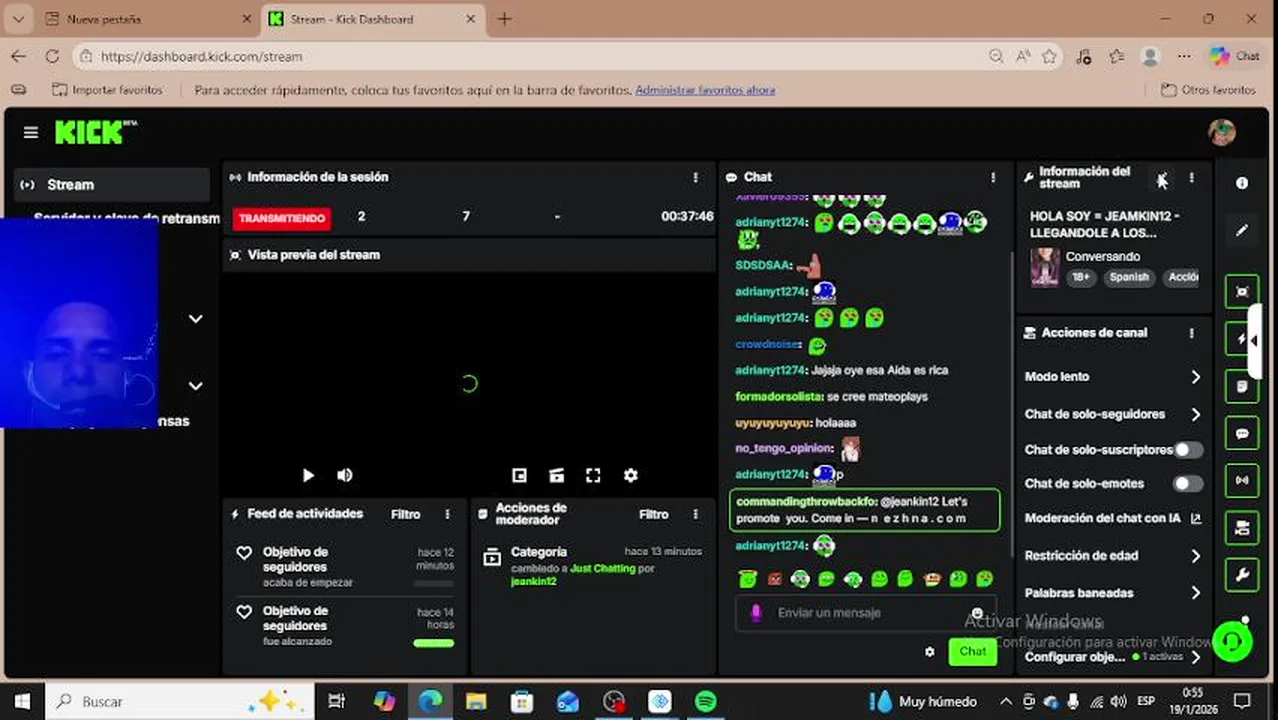Toggle Chat de solo-suscriptores switch
This screenshot has height=720, width=1278.
pos(1188,450)
